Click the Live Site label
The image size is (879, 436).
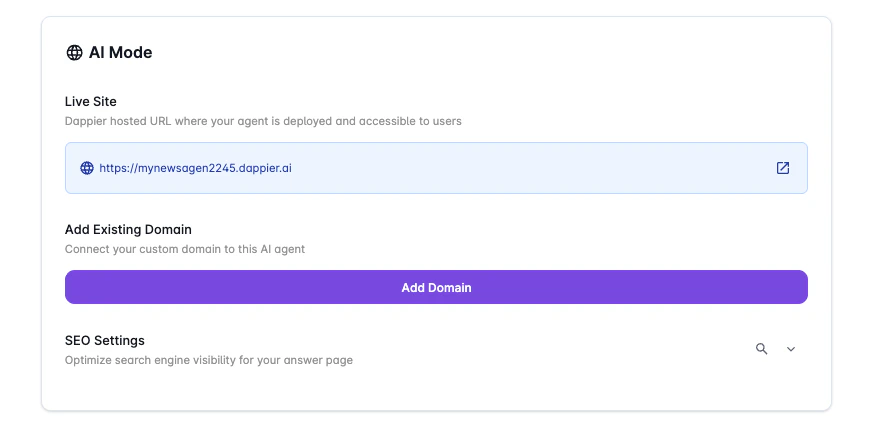91,101
